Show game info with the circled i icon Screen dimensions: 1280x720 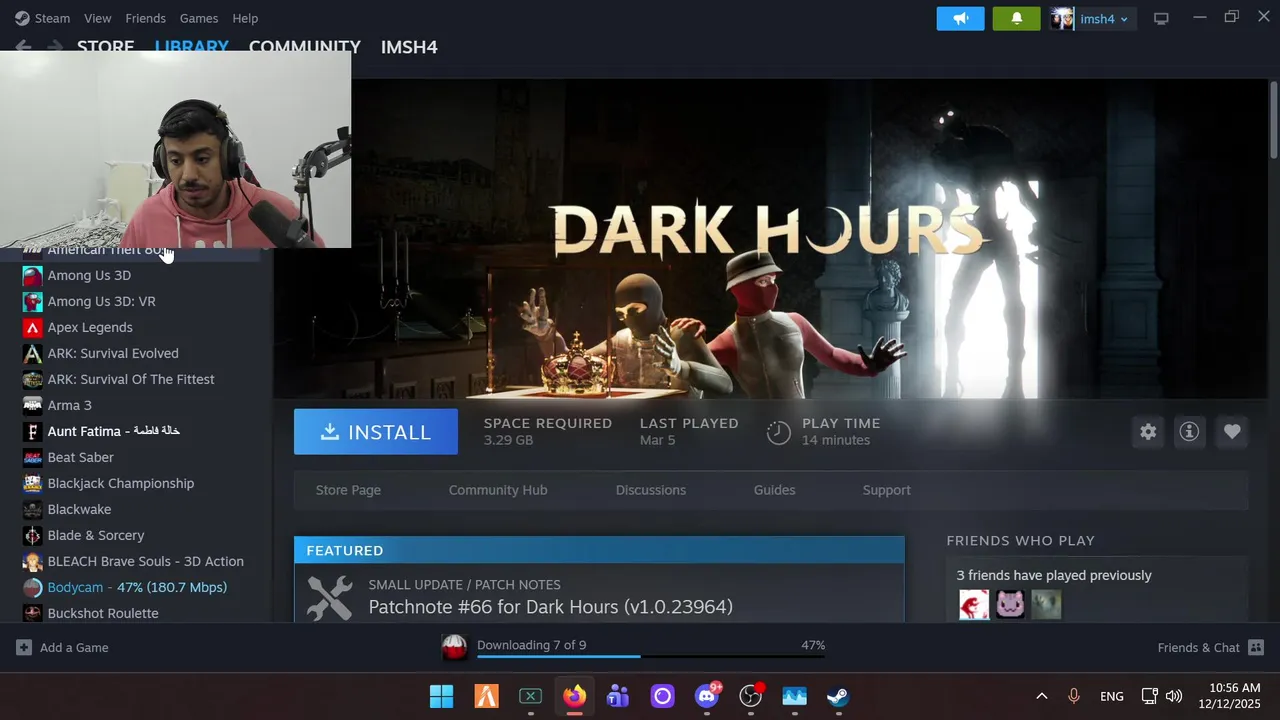(x=1189, y=432)
